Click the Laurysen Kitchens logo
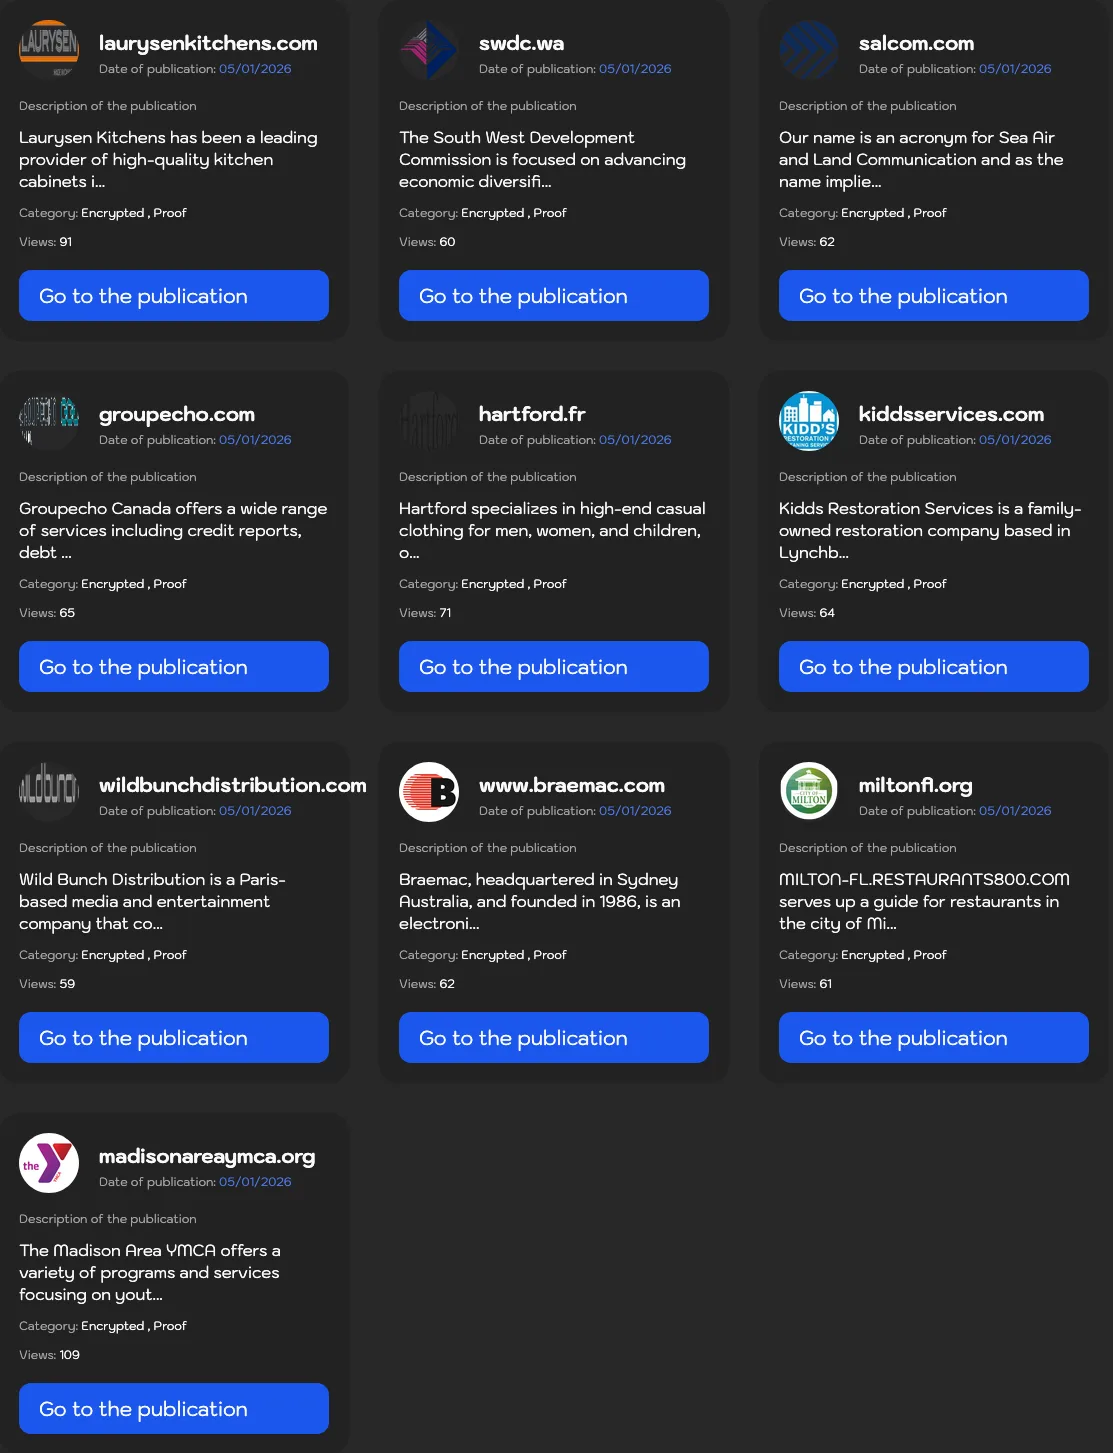 coord(48,50)
